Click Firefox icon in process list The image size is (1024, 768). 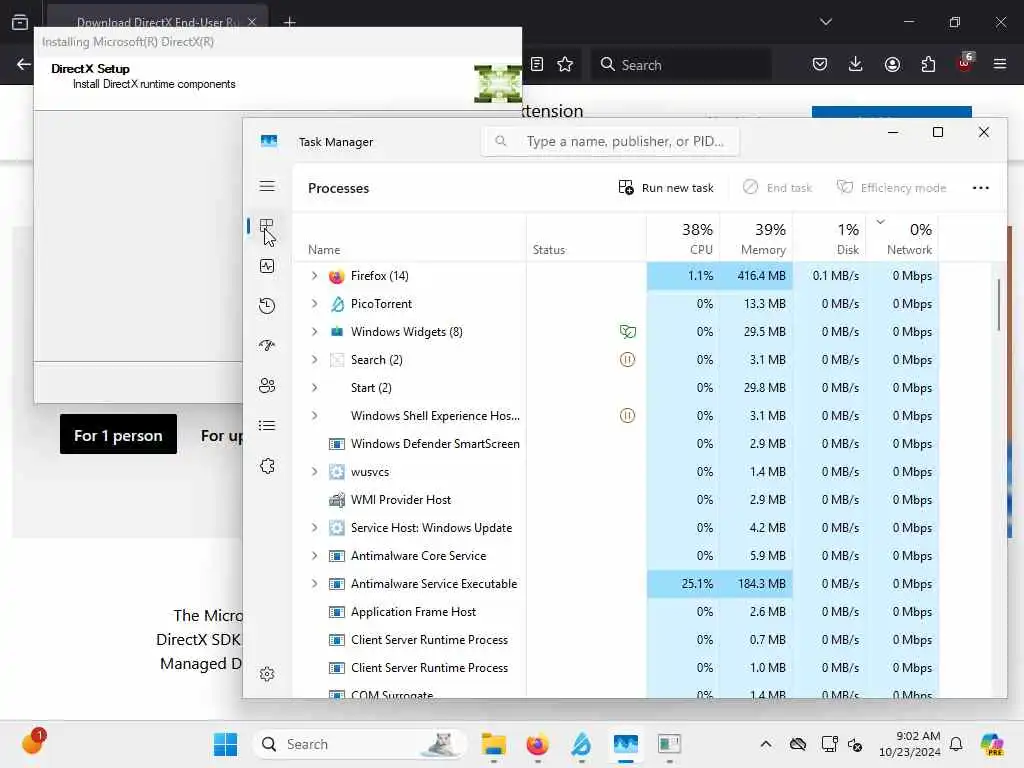pyautogui.click(x=336, y=276)
